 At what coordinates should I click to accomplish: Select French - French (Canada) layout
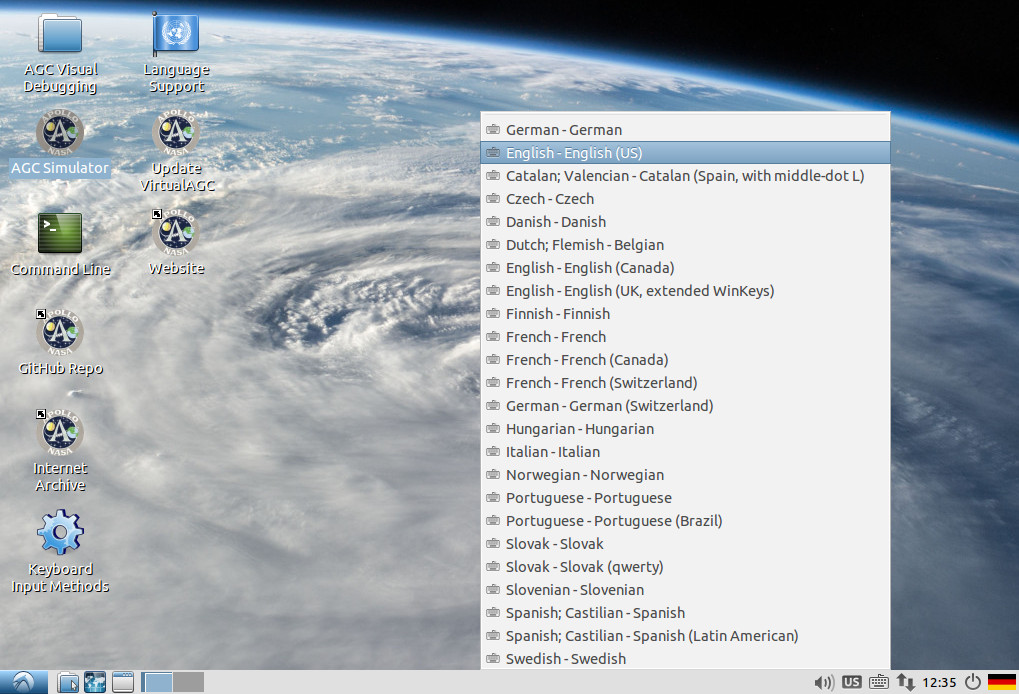[586, 360]
